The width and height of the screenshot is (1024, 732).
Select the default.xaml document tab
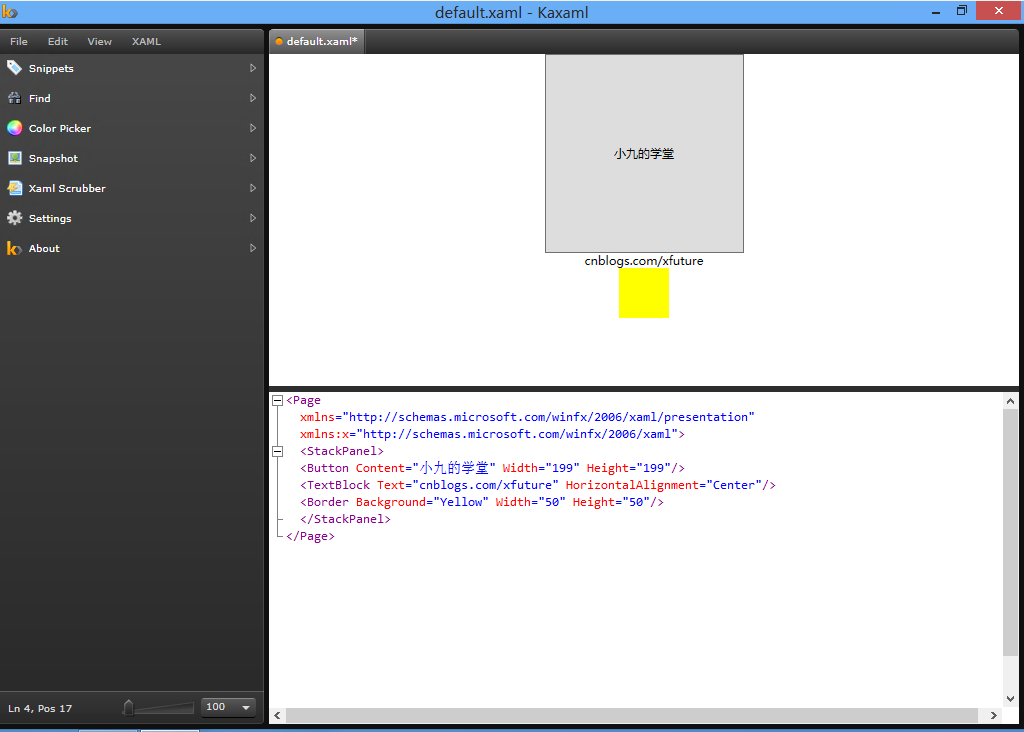[317, 41]
